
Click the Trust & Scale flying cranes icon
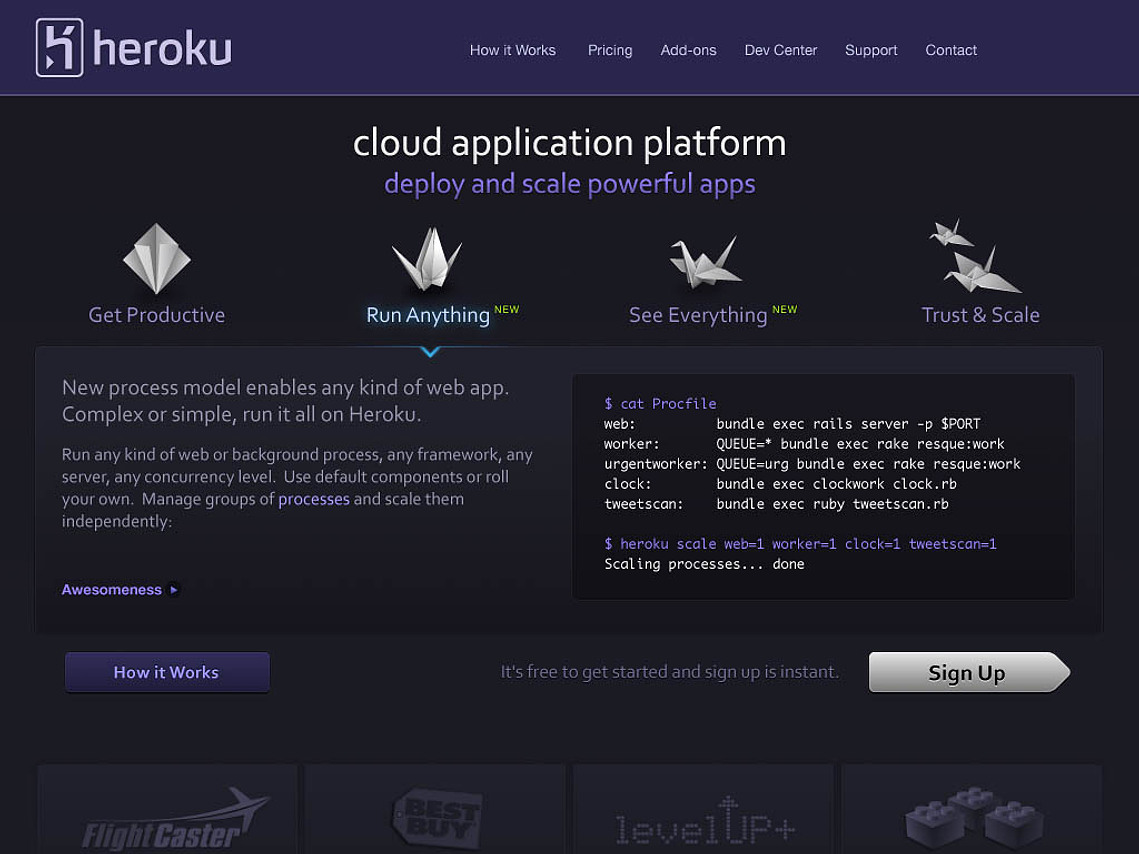976,256
